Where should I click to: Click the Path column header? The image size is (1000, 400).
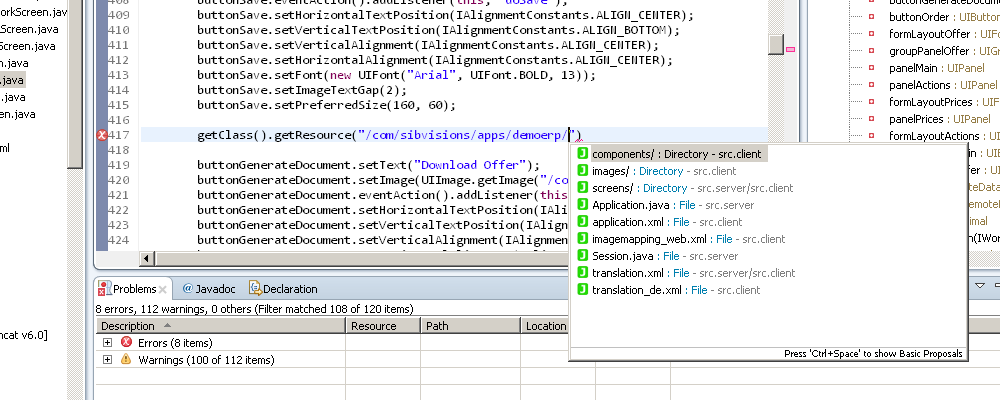471,326
